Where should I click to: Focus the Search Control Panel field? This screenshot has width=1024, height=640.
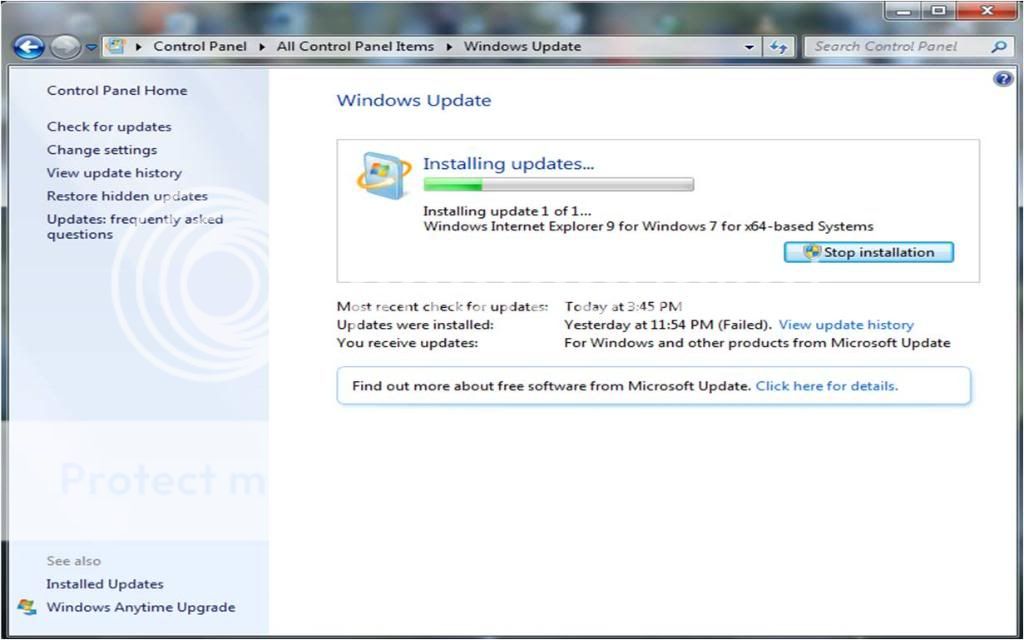click(x=895, y=47)
